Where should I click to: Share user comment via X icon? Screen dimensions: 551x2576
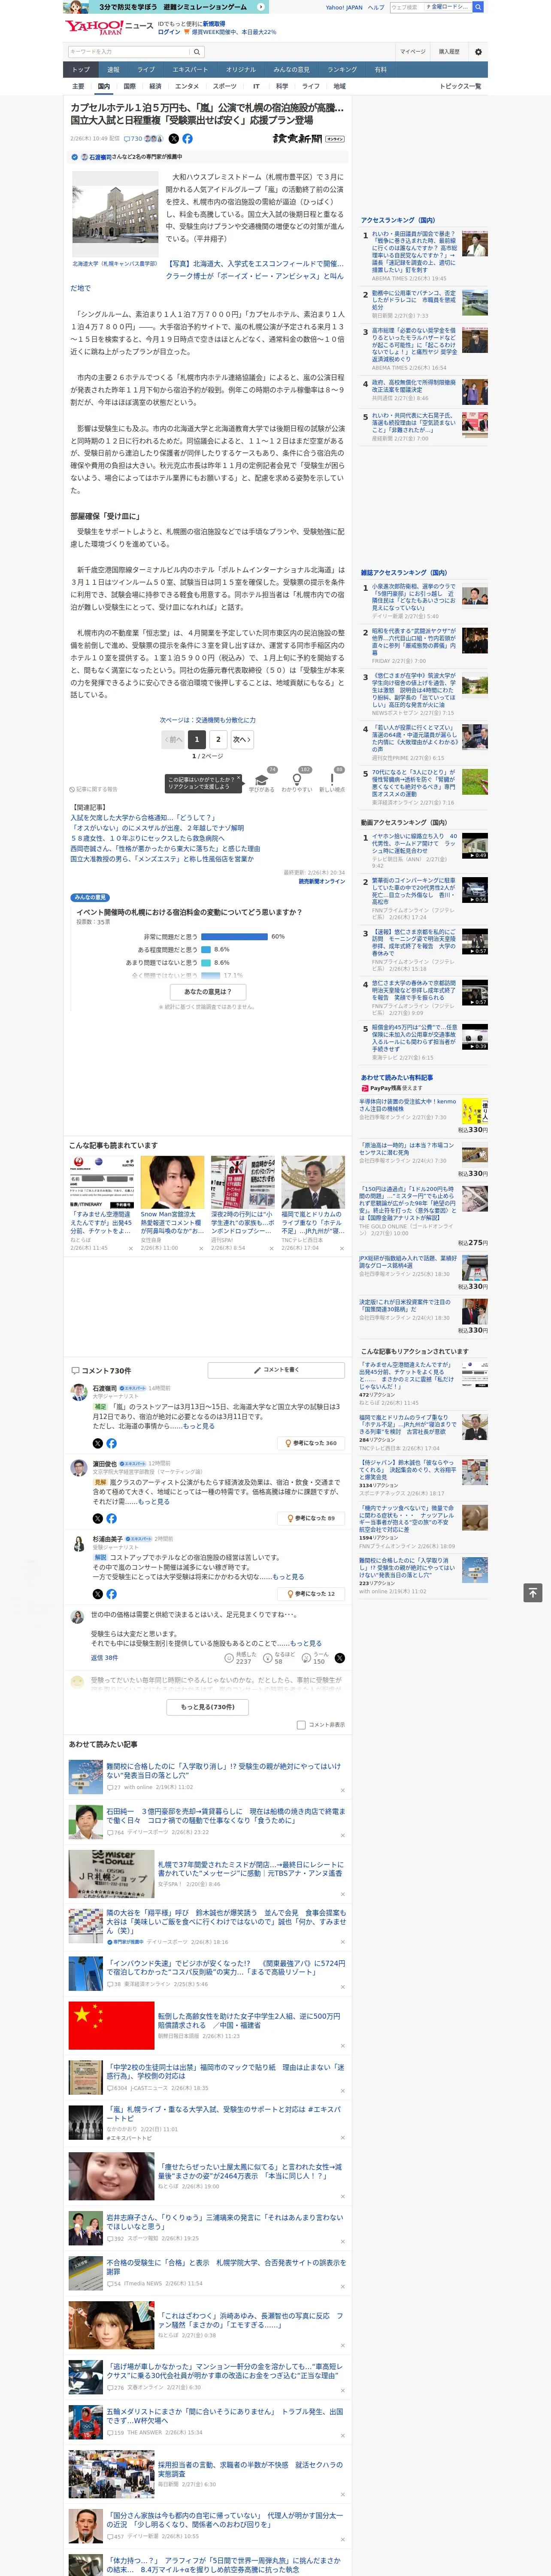[340, 1658]
